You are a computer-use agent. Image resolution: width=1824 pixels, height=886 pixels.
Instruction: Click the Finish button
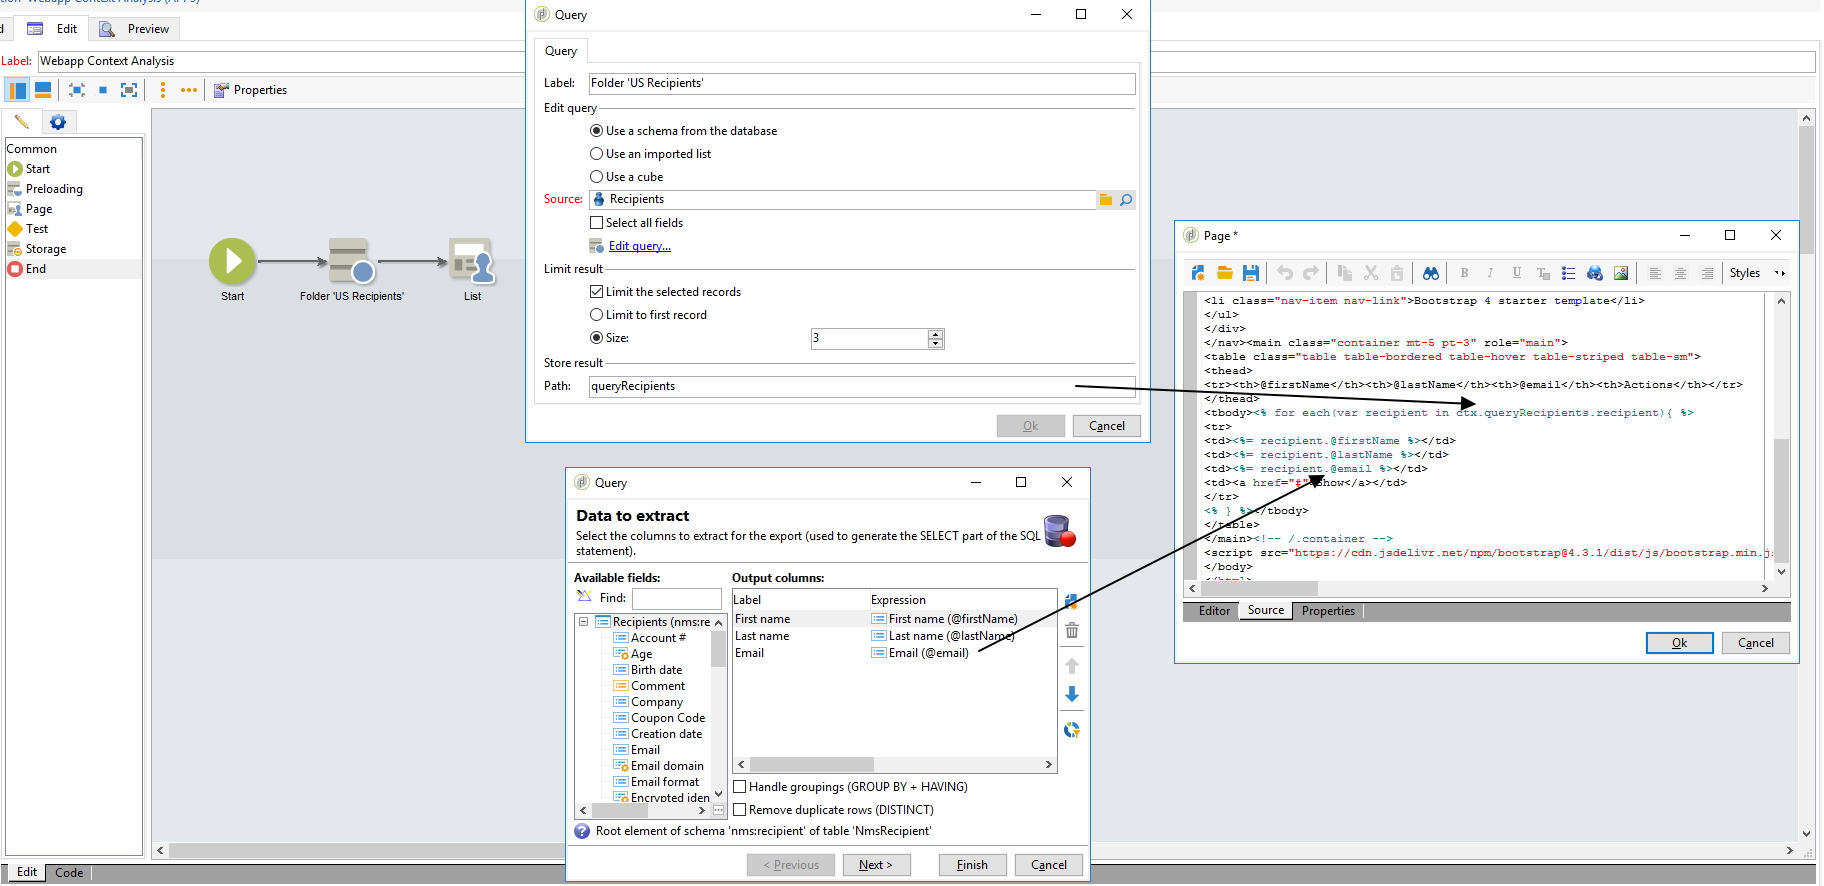point(972,865)
